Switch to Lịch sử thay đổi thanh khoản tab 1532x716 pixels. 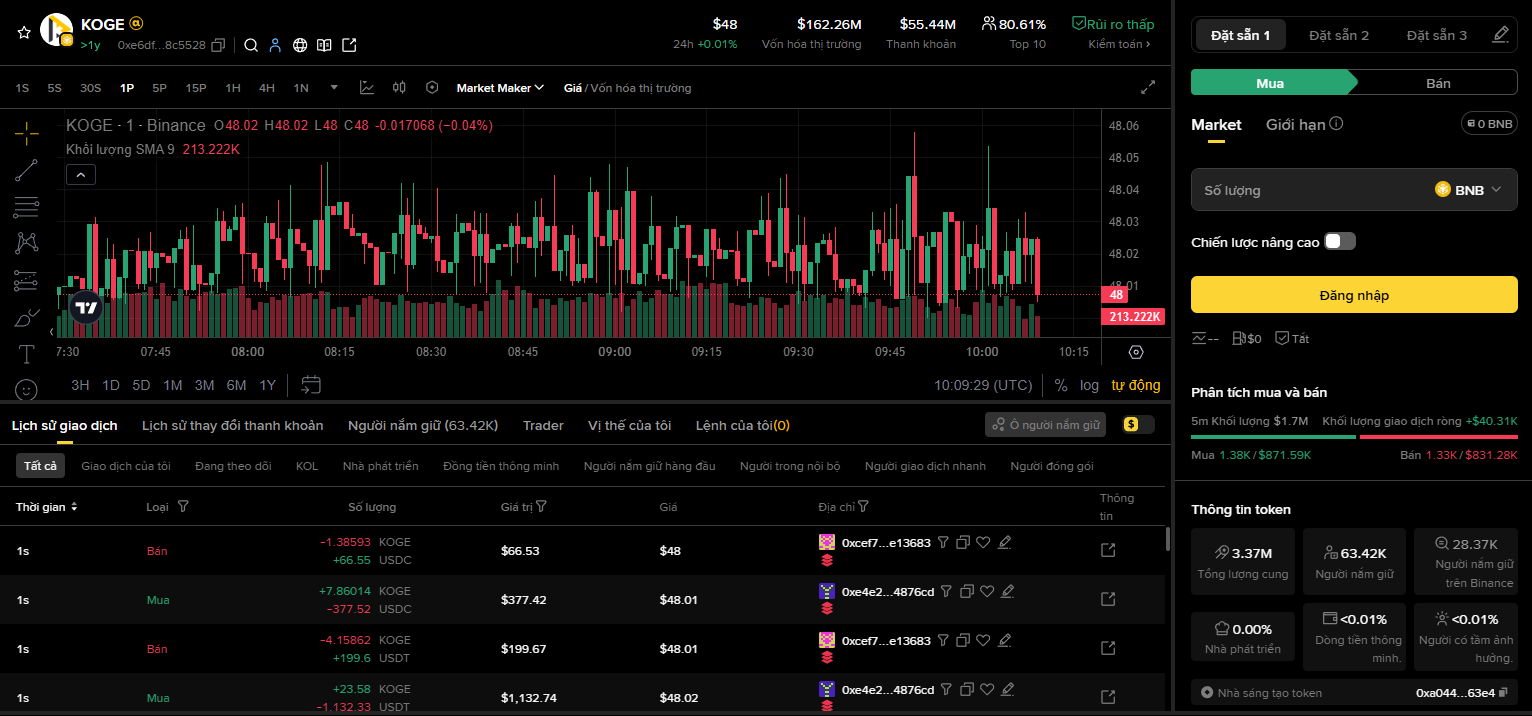pos(232,426)
